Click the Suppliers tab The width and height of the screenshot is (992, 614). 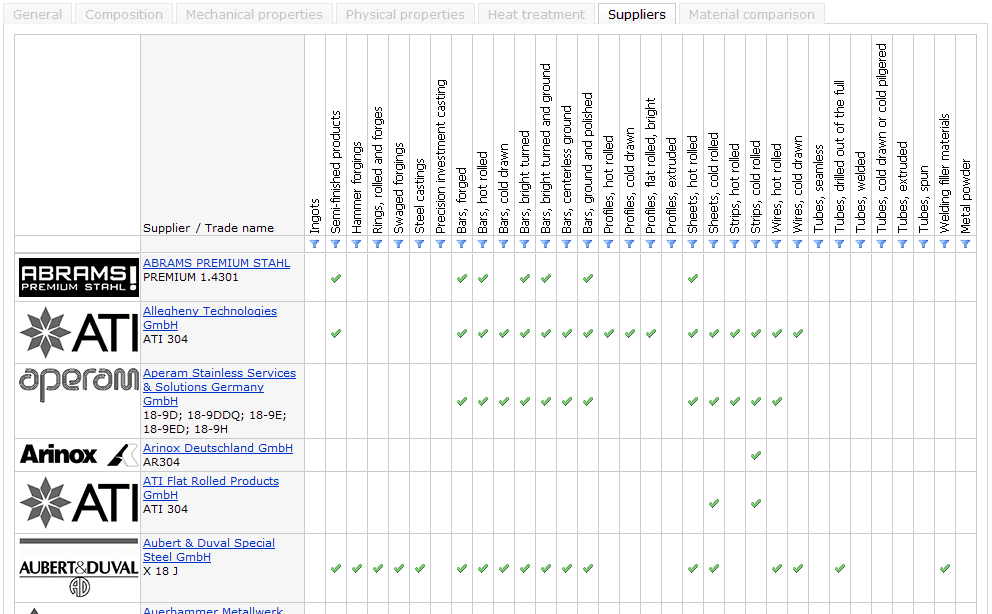(637, 14)
